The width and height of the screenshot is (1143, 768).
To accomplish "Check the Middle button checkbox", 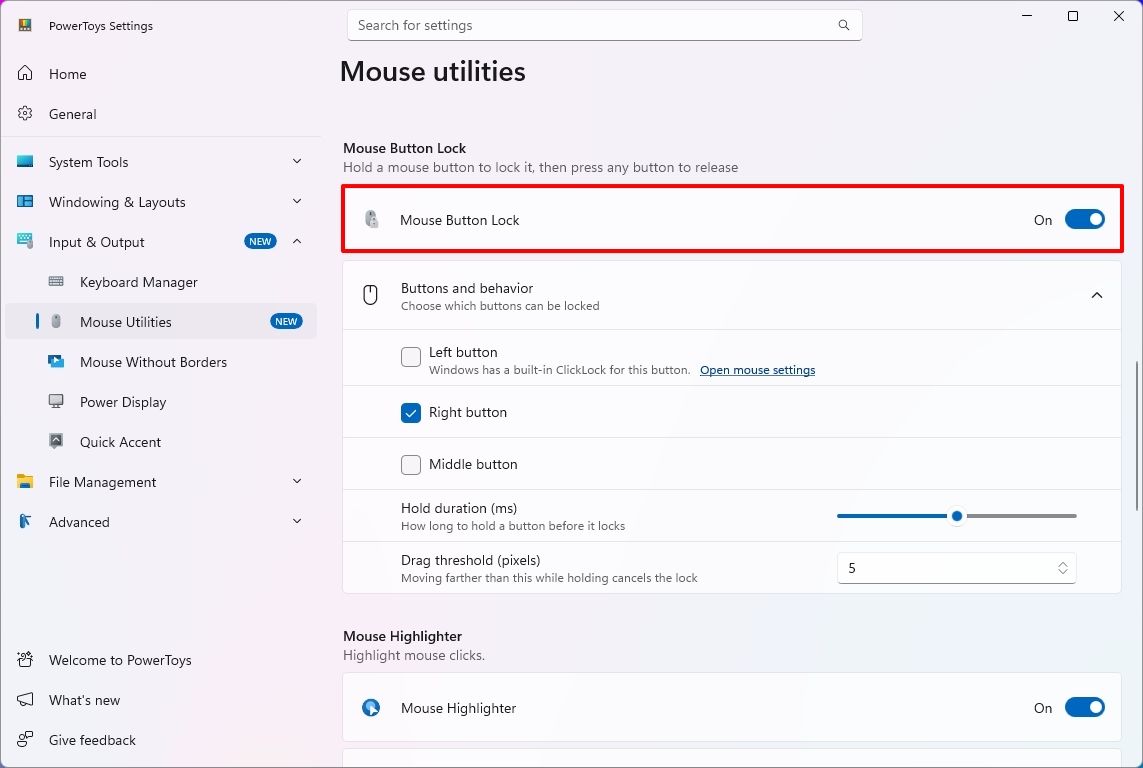I will coord(411,465).
